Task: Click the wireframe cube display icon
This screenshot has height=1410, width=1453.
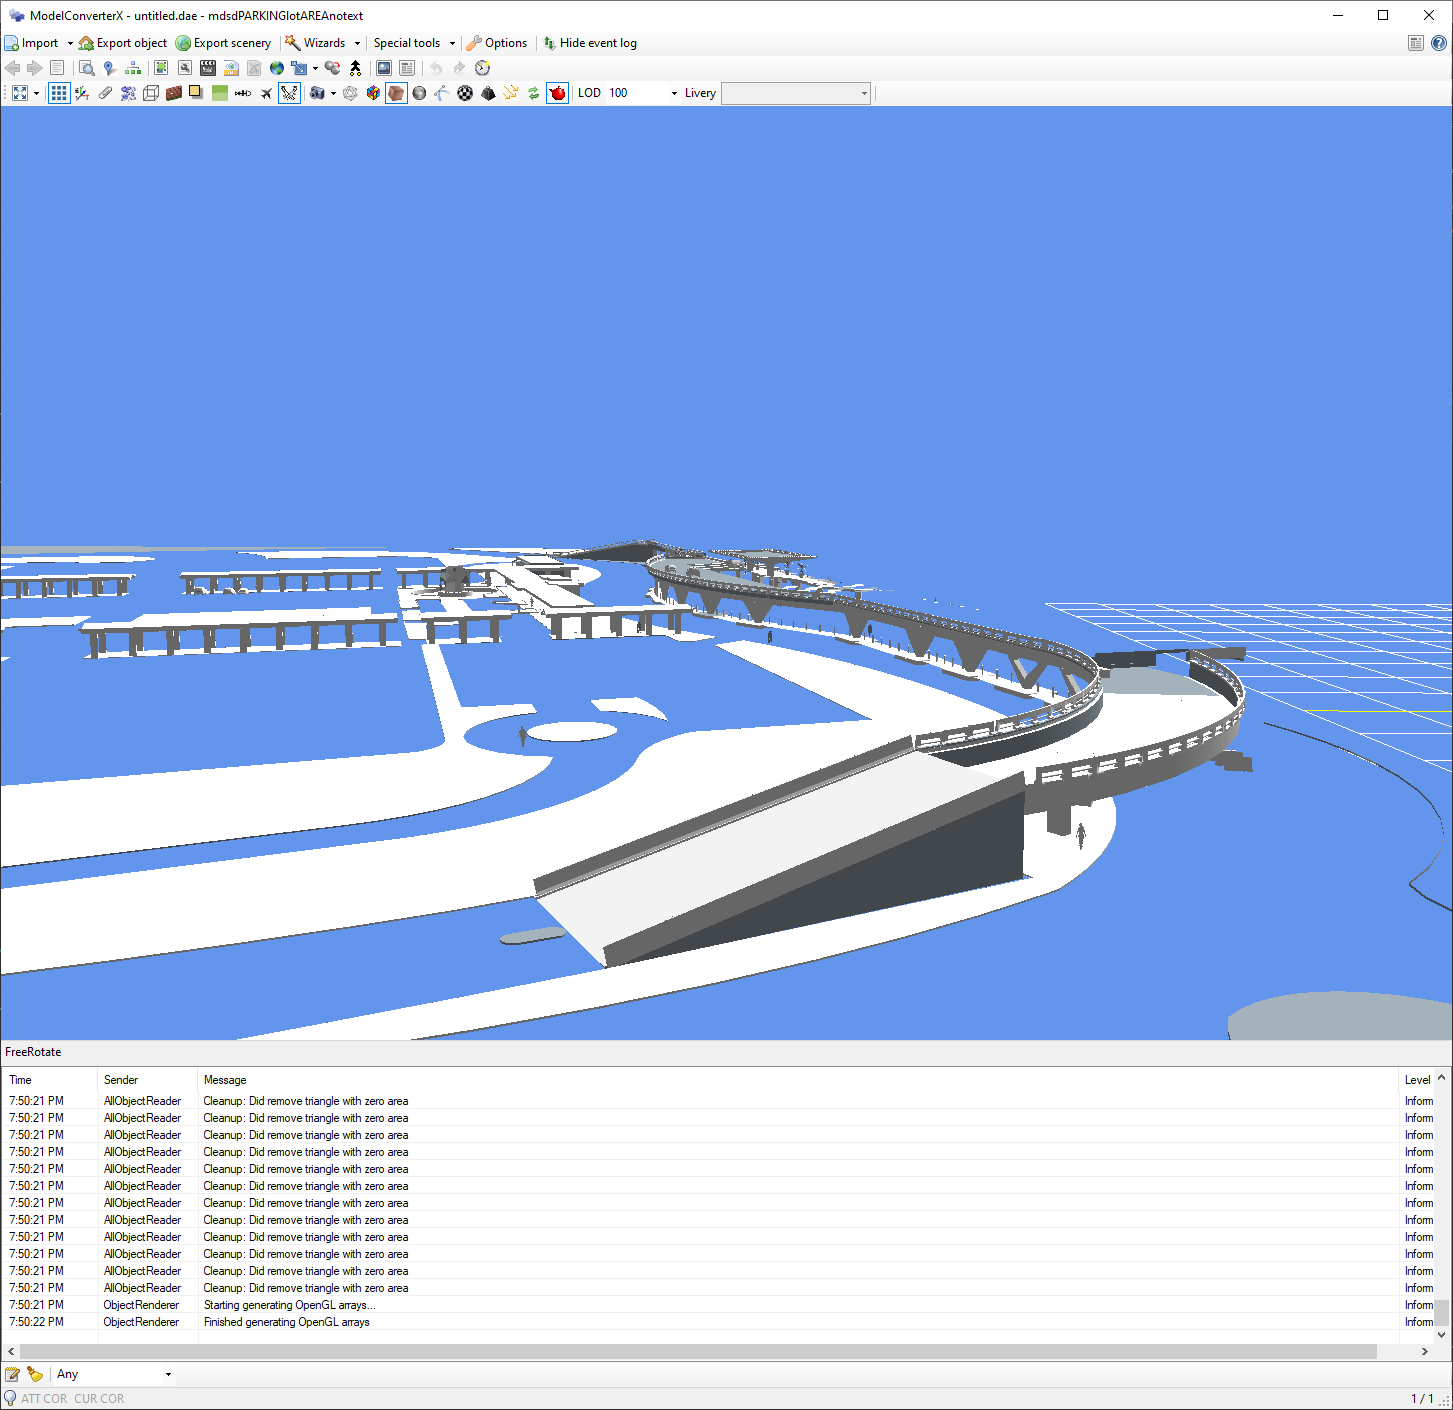Action: pos(150,93)
